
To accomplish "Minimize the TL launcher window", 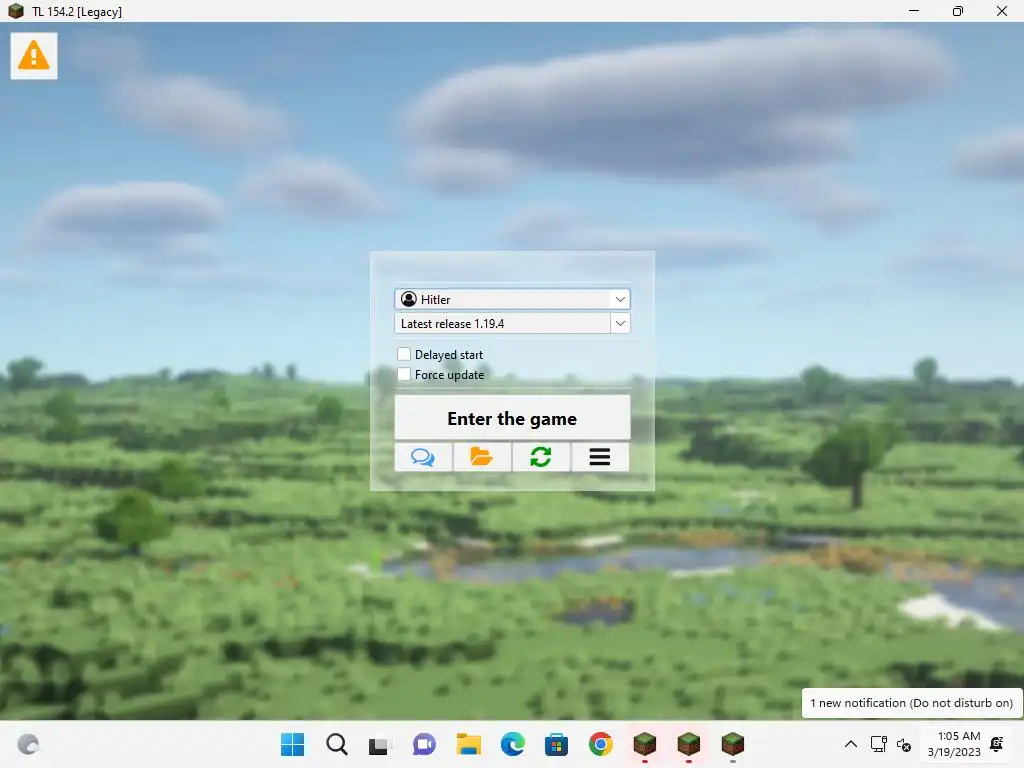I will pyautogui.click(x=914, y=11).
